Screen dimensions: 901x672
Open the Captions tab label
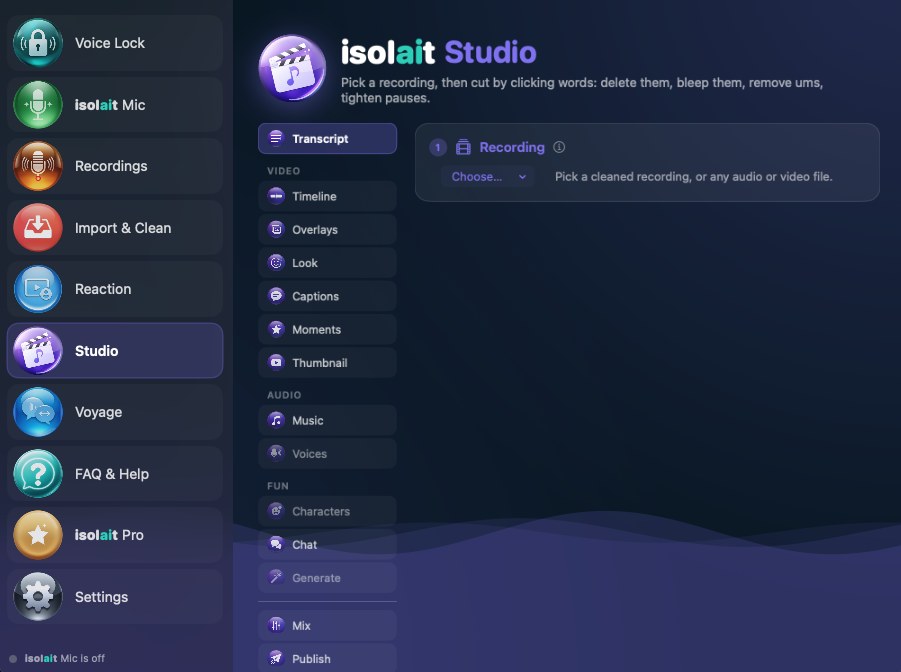(x=315, y=297)
